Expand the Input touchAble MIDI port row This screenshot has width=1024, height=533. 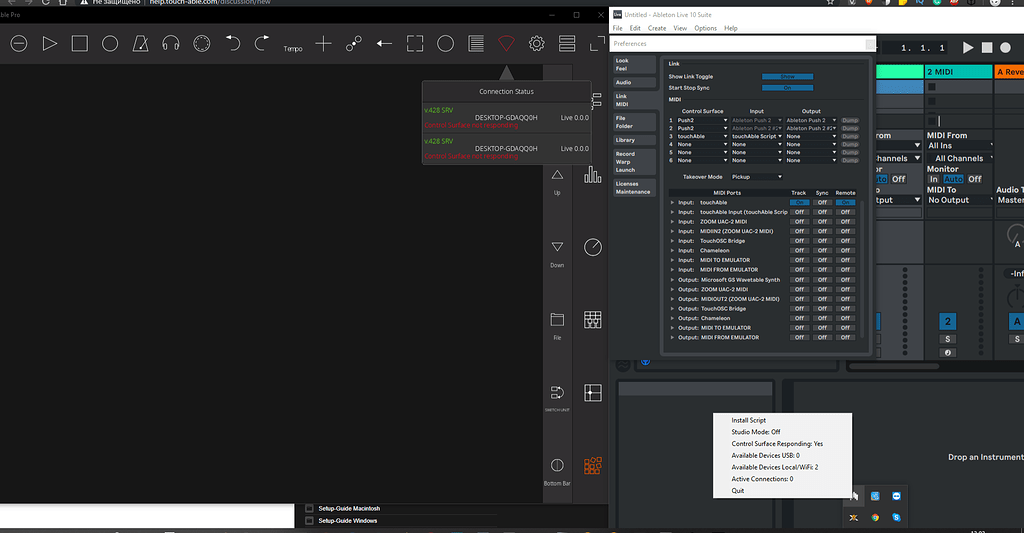672,202
